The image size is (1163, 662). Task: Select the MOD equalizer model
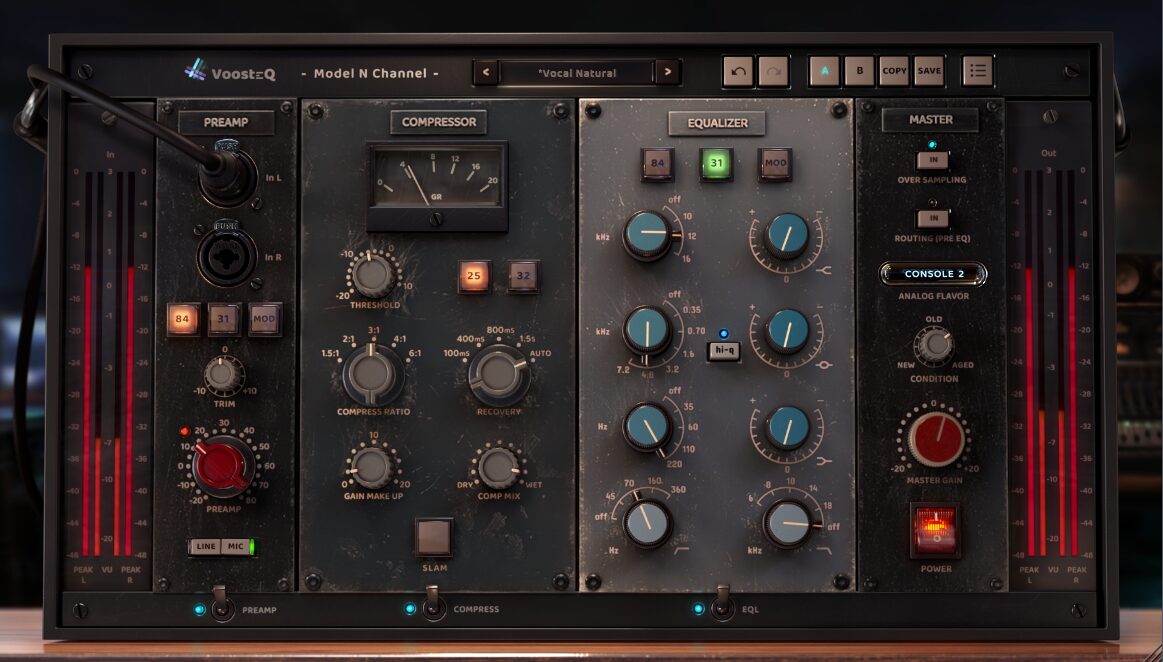click(x=775, y=163)
